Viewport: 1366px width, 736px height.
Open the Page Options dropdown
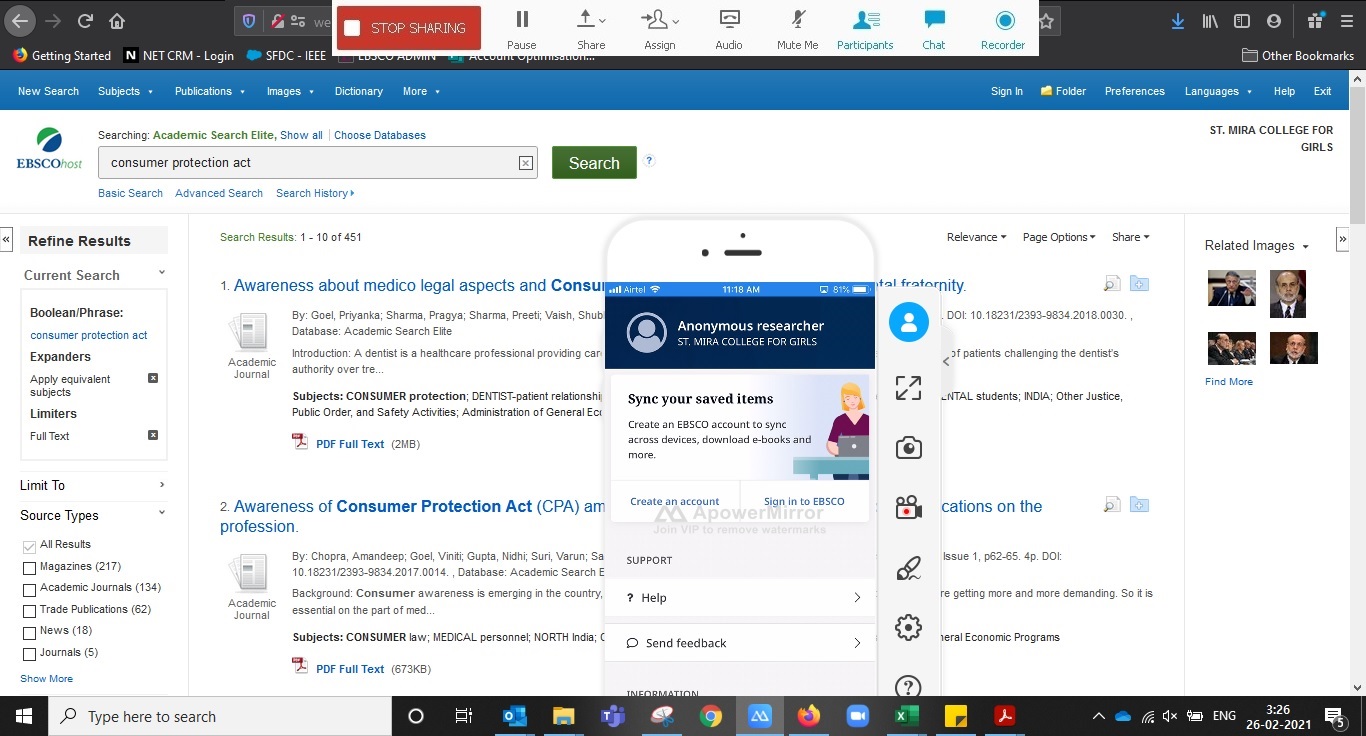point(1058,237)
